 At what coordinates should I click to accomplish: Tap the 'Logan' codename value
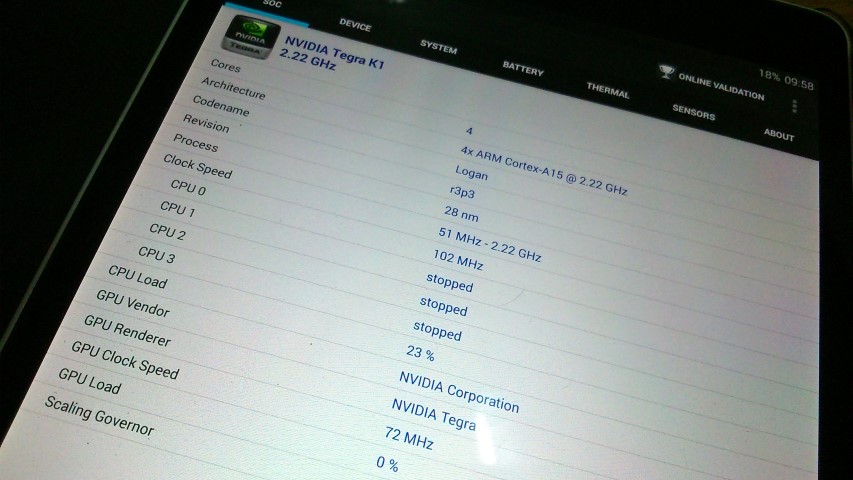(472, 173)
